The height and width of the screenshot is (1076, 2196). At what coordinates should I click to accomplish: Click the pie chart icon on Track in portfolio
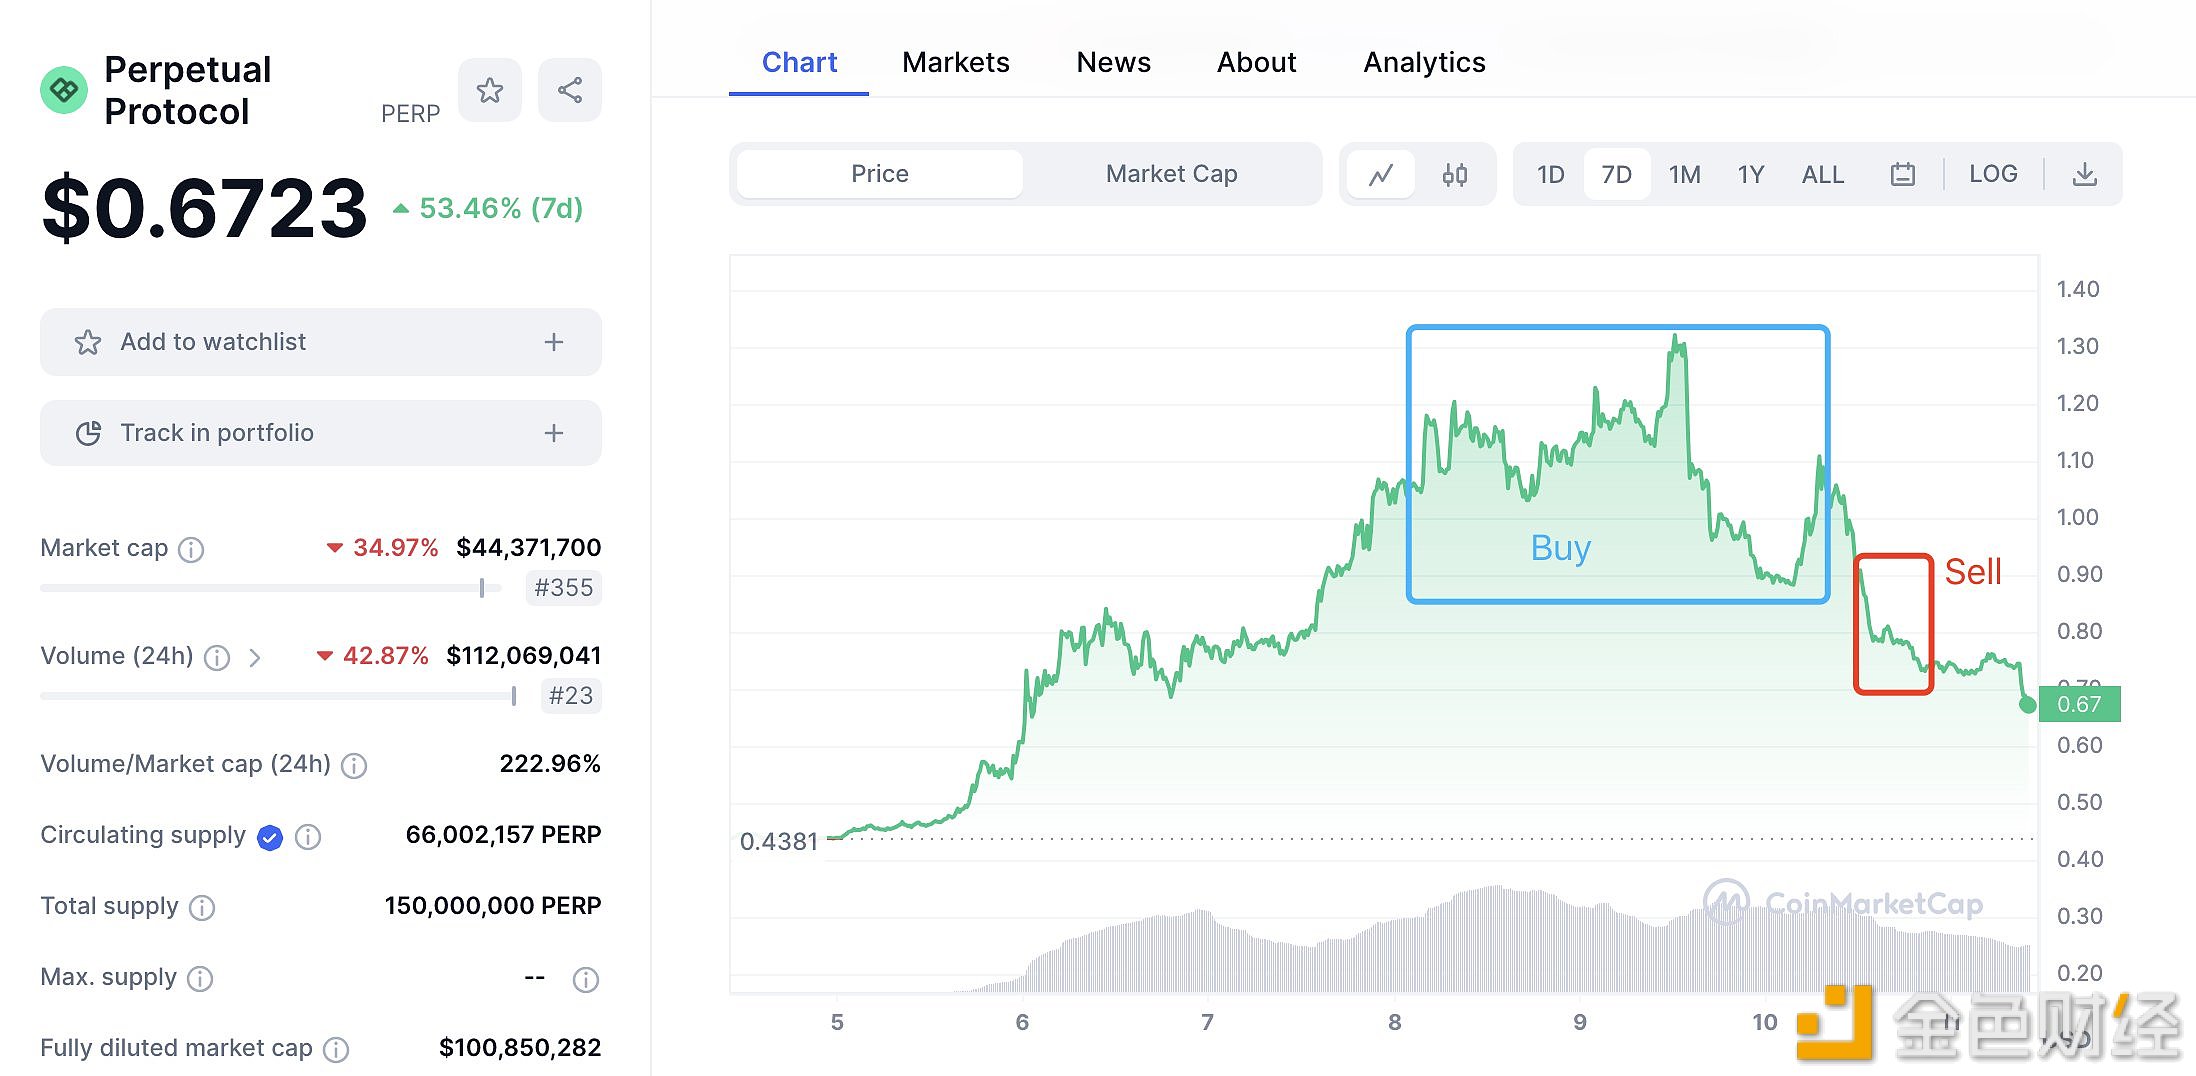point(88,433)
